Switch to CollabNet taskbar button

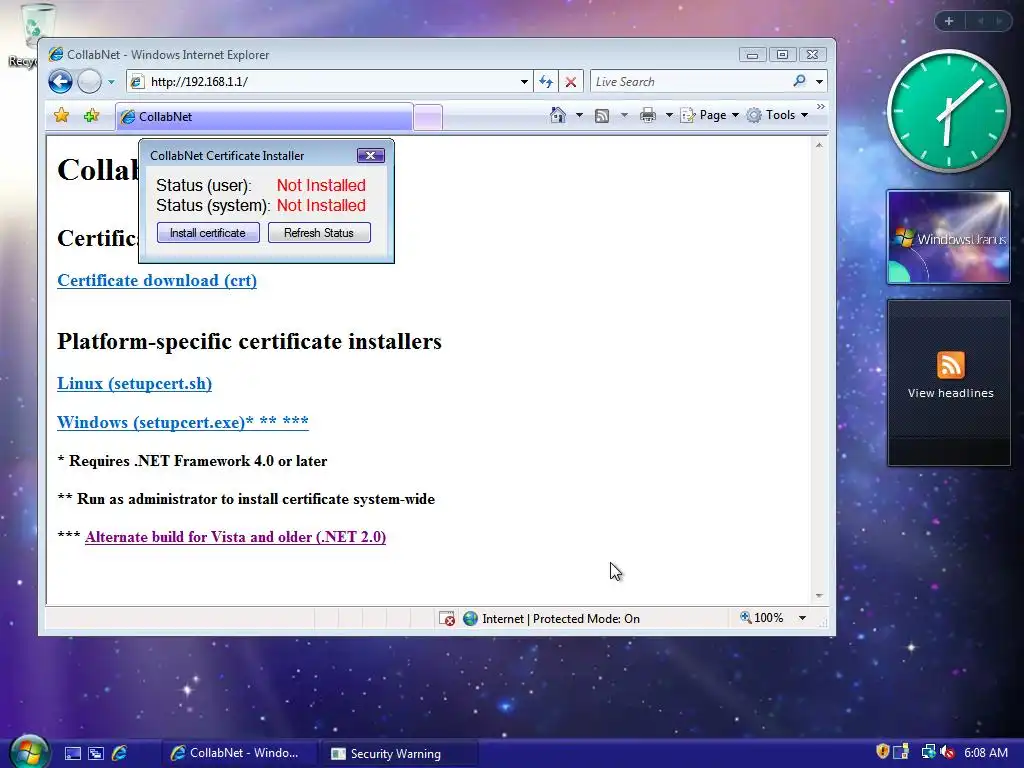click(x=238, y=753)
